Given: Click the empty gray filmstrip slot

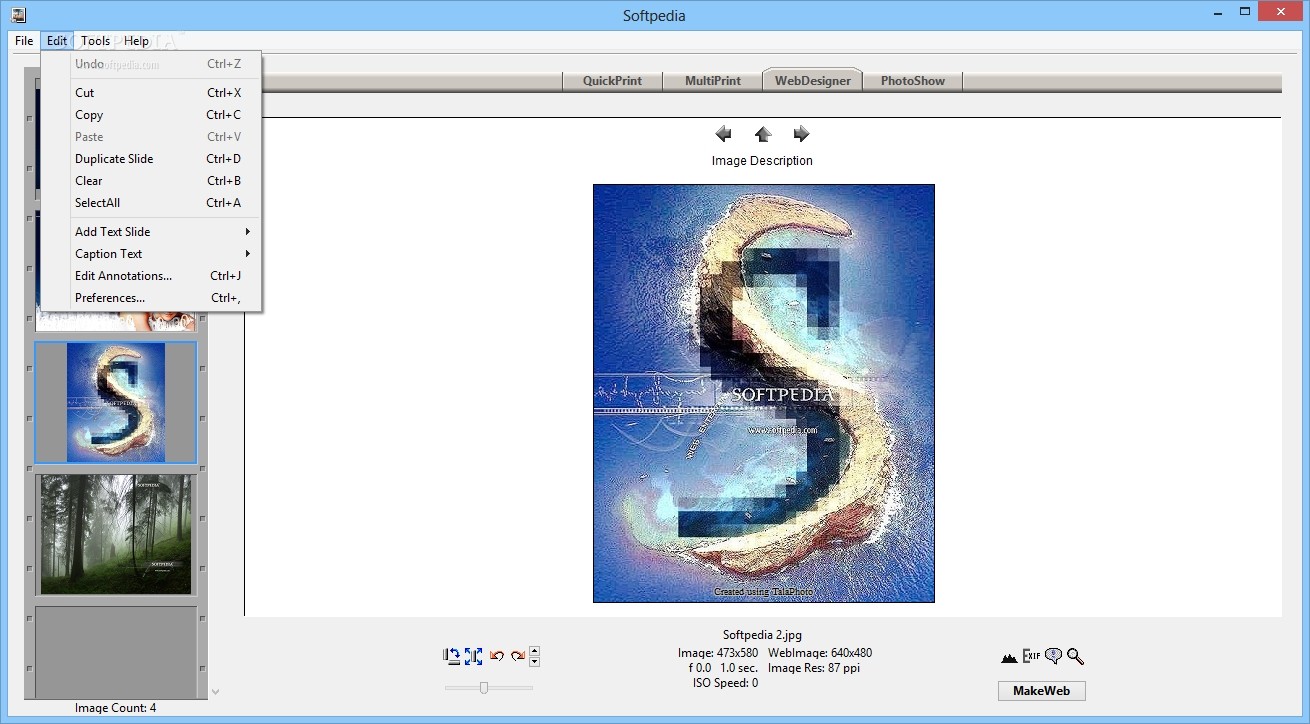Looking at the screenshot, I should [116, 652].
